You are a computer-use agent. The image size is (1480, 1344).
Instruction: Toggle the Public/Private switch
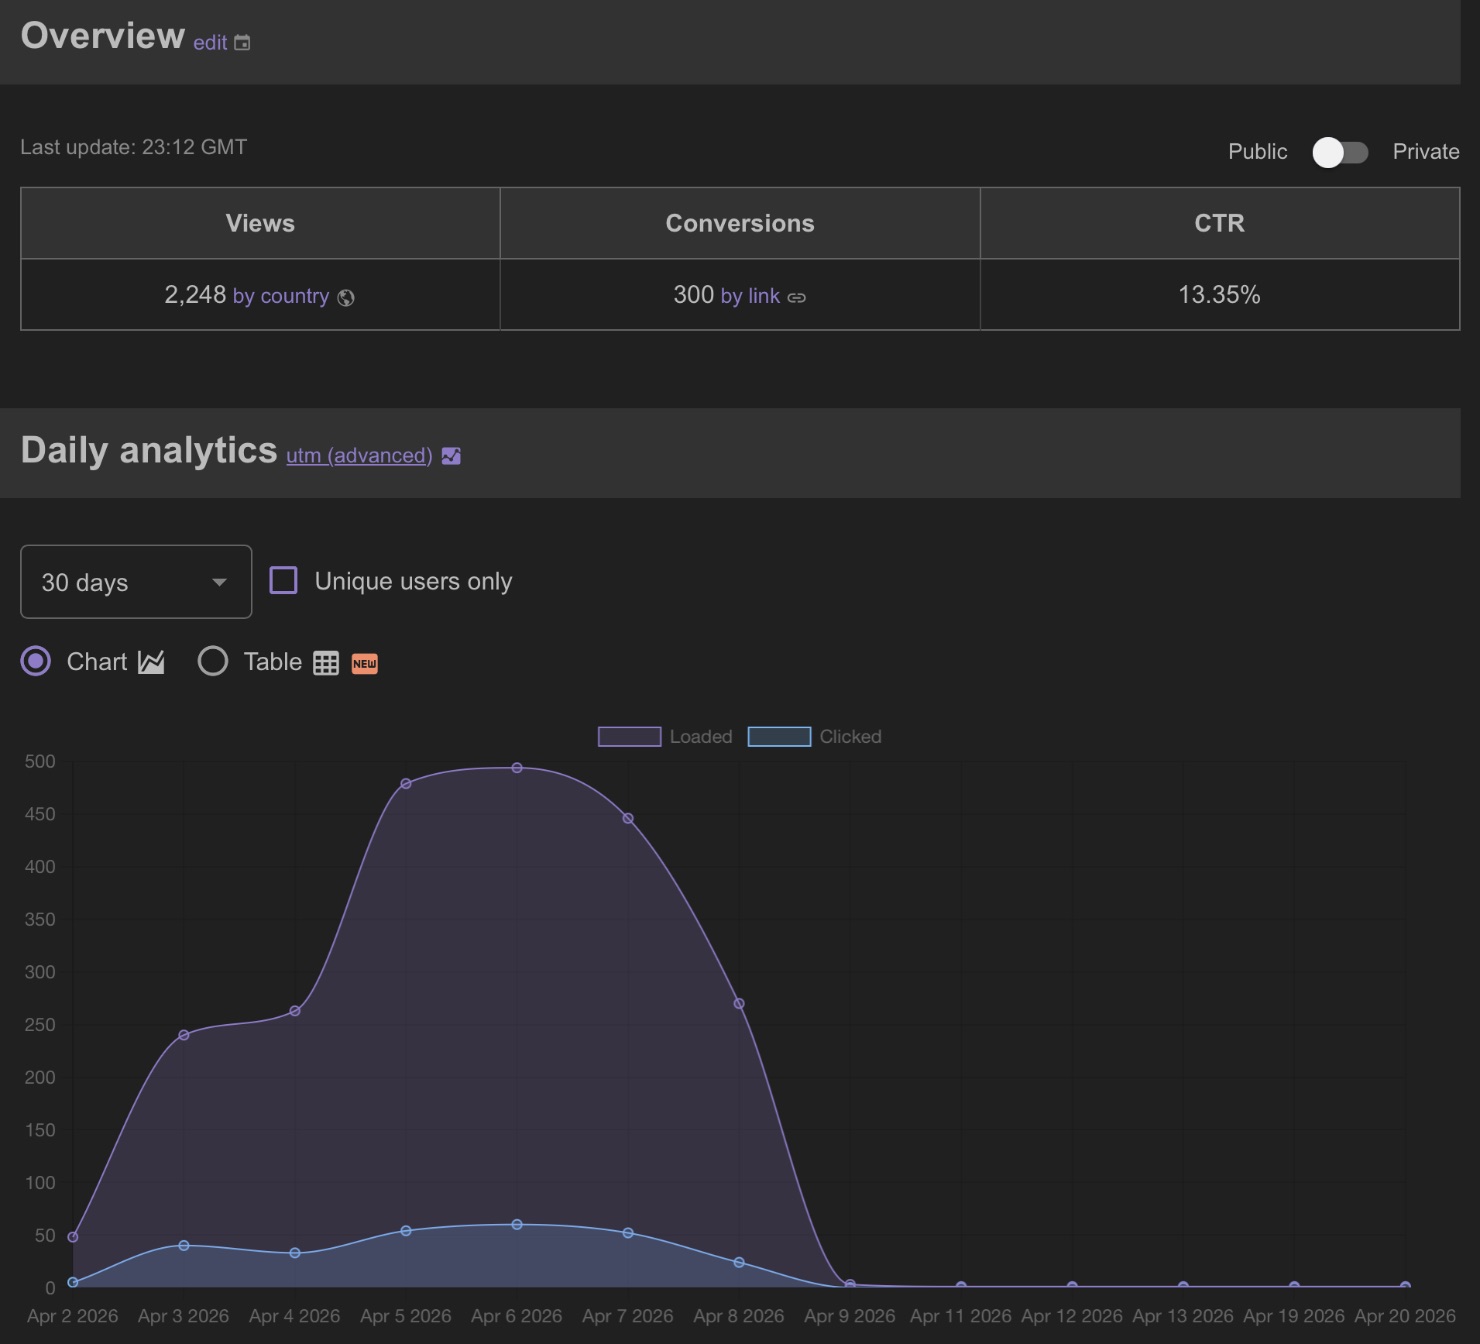(x=1340, y=152)
